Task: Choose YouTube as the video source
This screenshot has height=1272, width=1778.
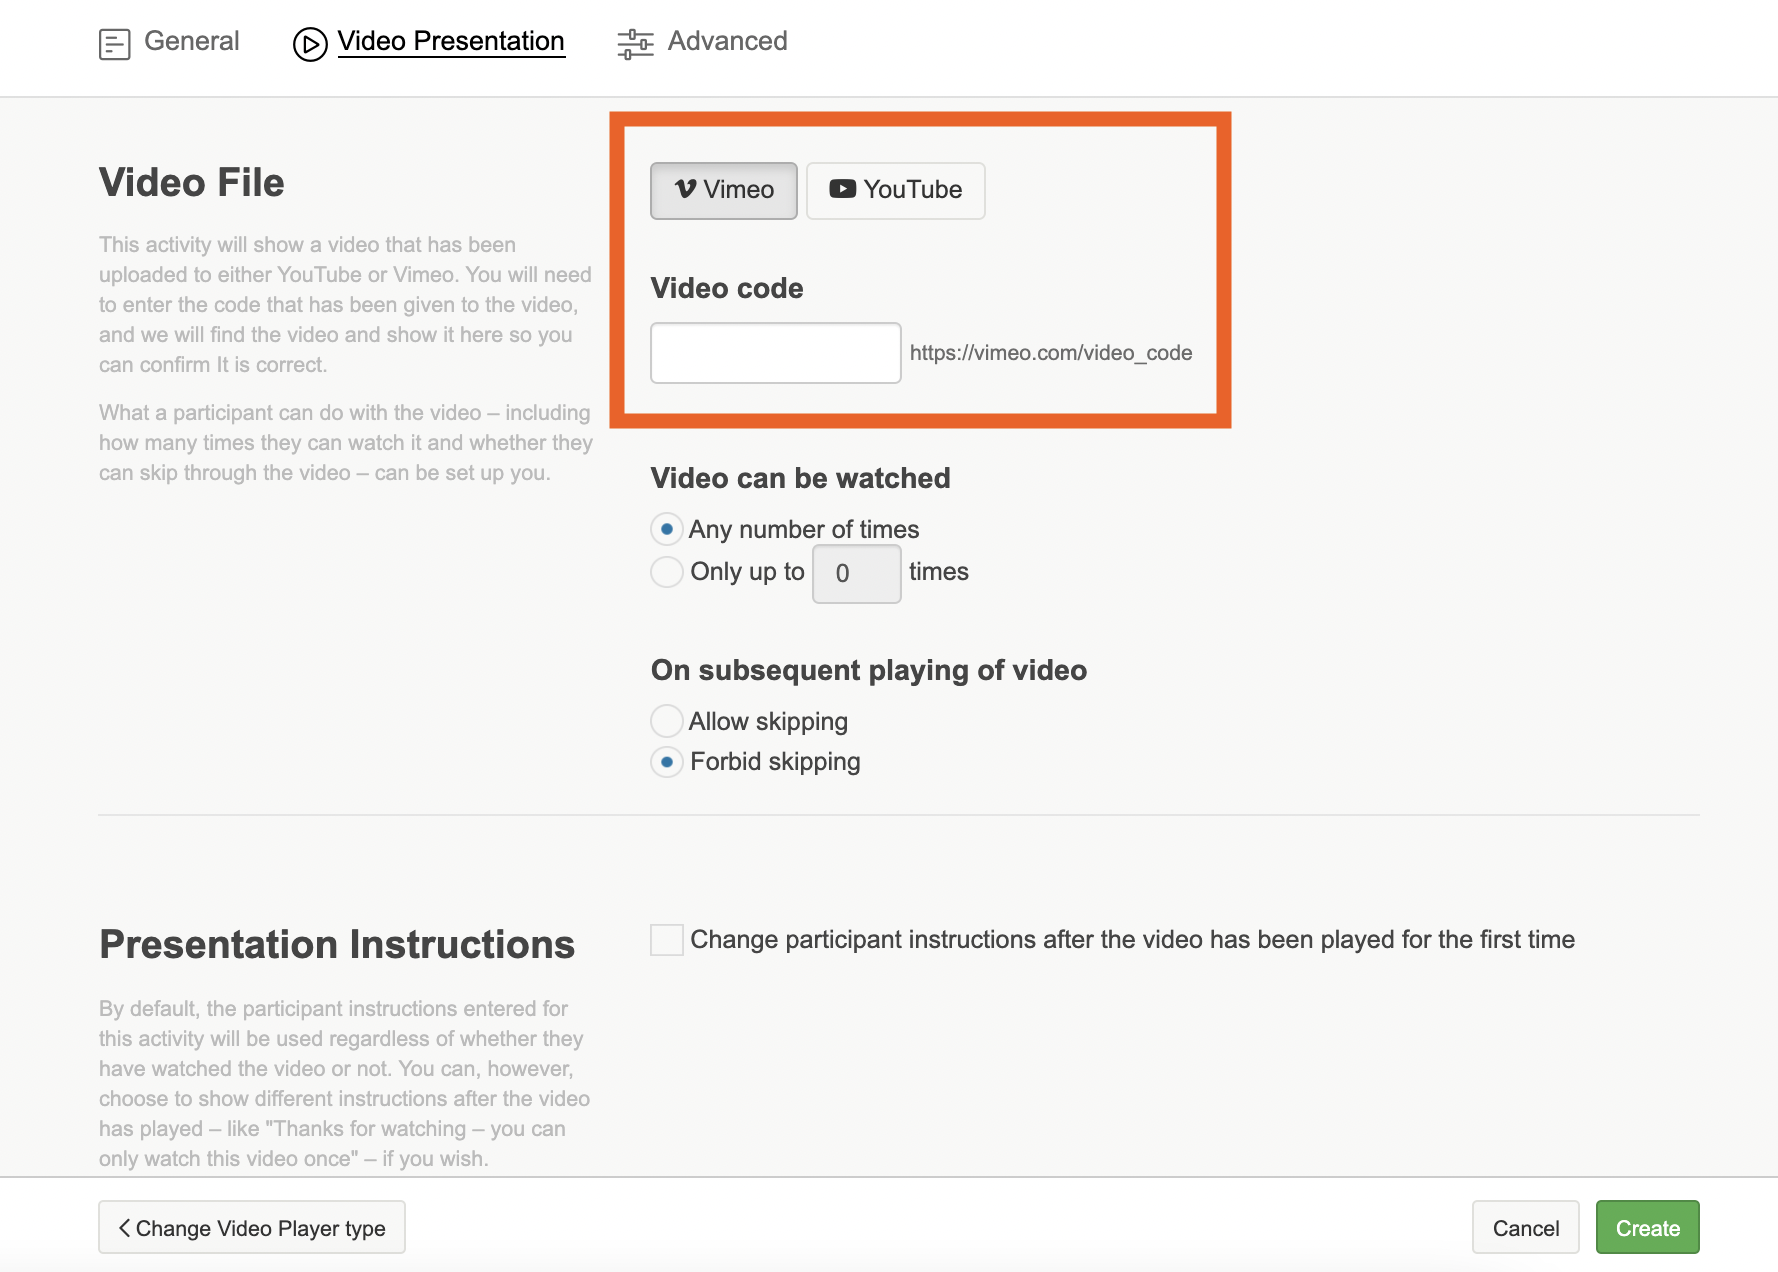Action: (x=895, y=190)
